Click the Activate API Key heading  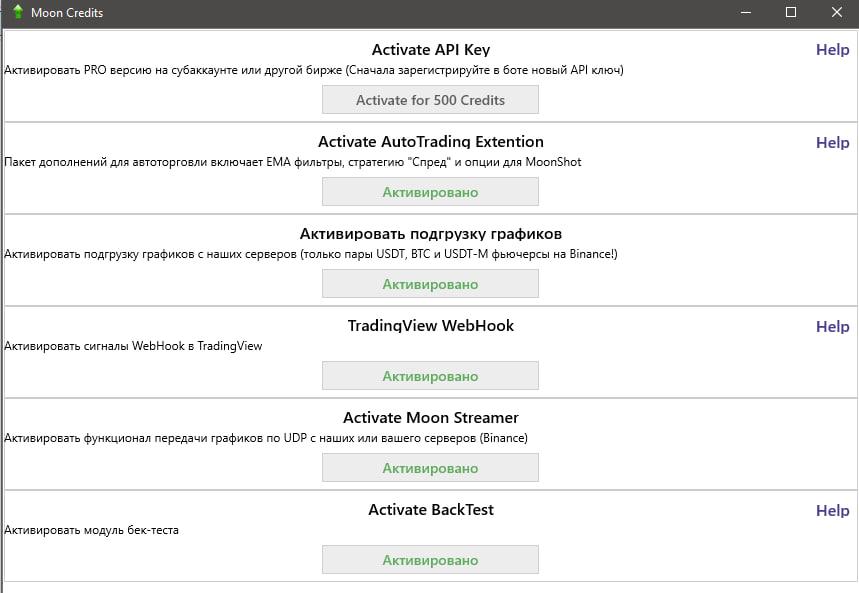pos(430,50)
